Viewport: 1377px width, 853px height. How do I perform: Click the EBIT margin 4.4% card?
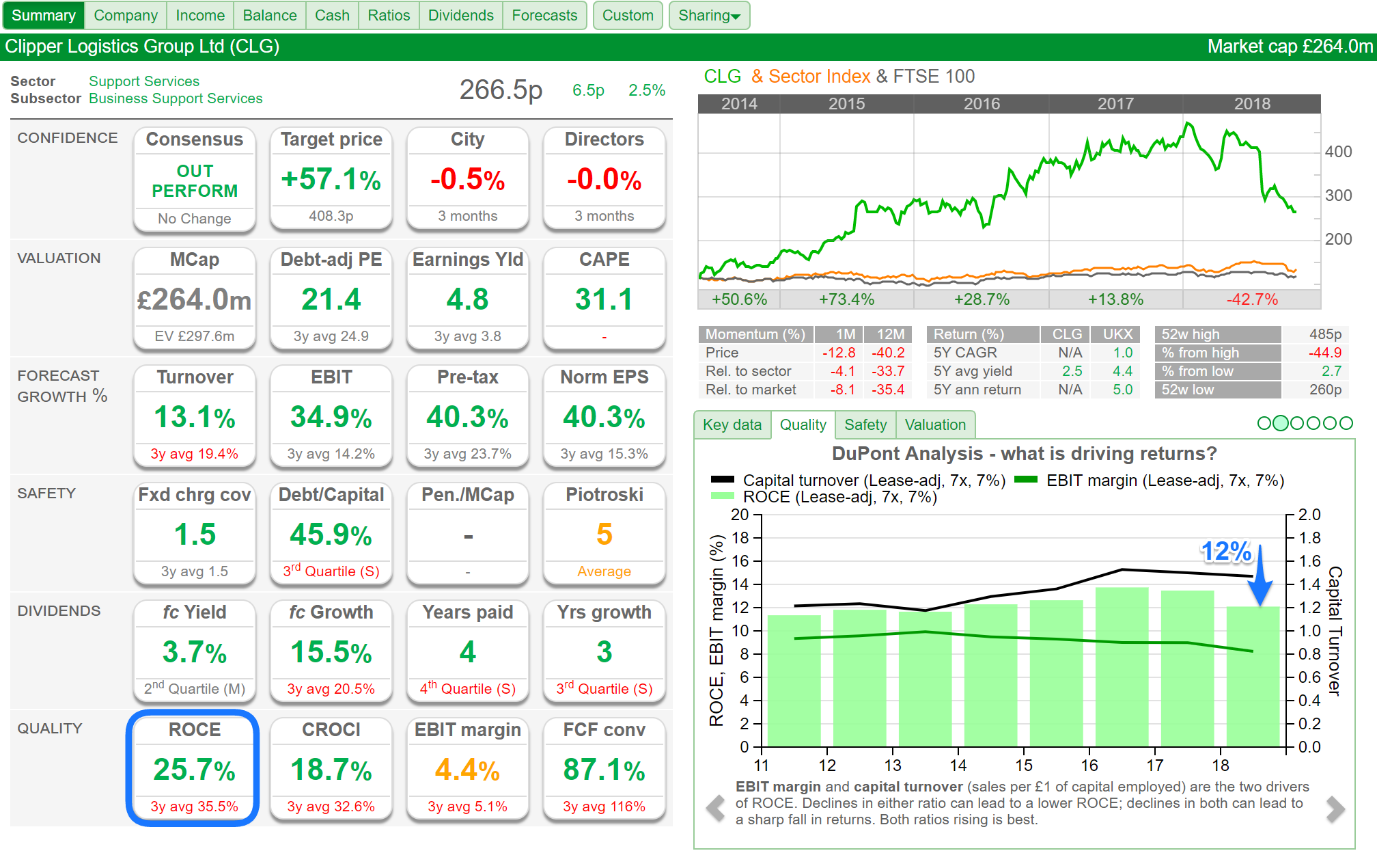coord(467,769)
